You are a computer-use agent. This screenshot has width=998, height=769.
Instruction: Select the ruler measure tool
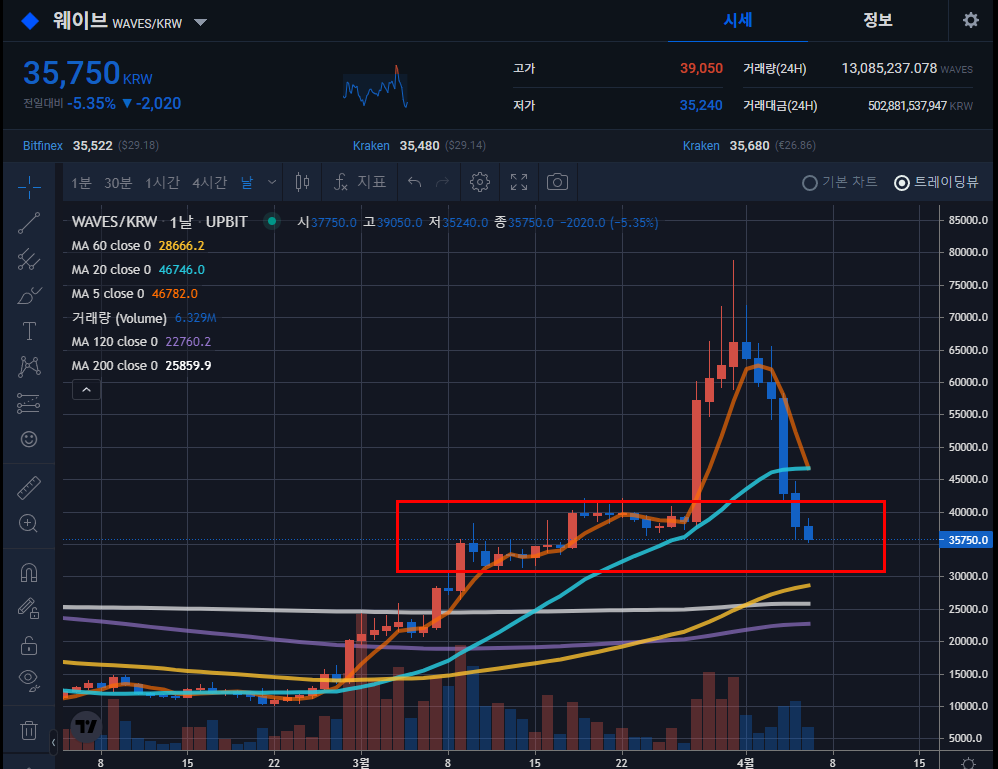(x=29, y=488)
